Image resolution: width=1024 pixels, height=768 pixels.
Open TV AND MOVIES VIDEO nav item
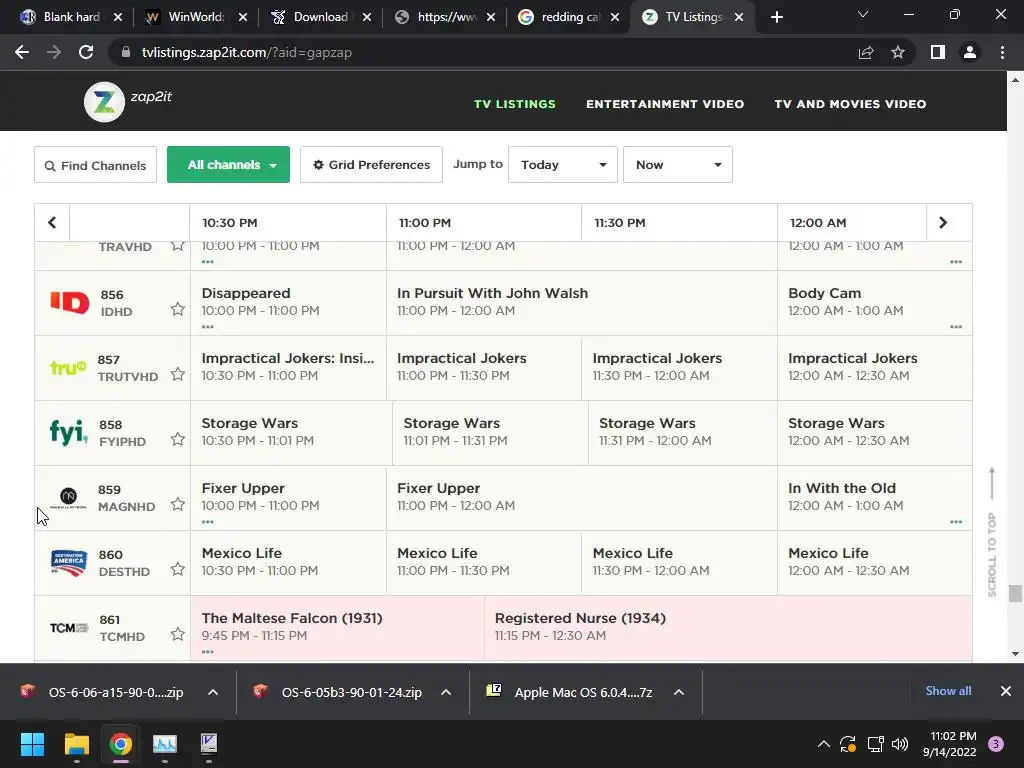click(x=850, y=104)
